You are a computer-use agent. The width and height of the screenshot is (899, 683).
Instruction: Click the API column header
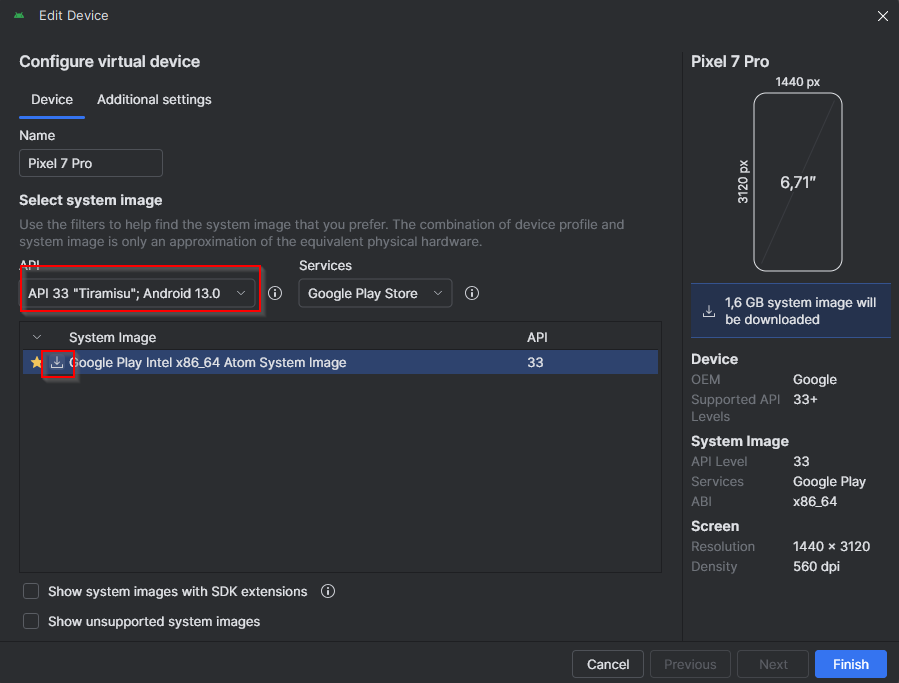(537, 337)
